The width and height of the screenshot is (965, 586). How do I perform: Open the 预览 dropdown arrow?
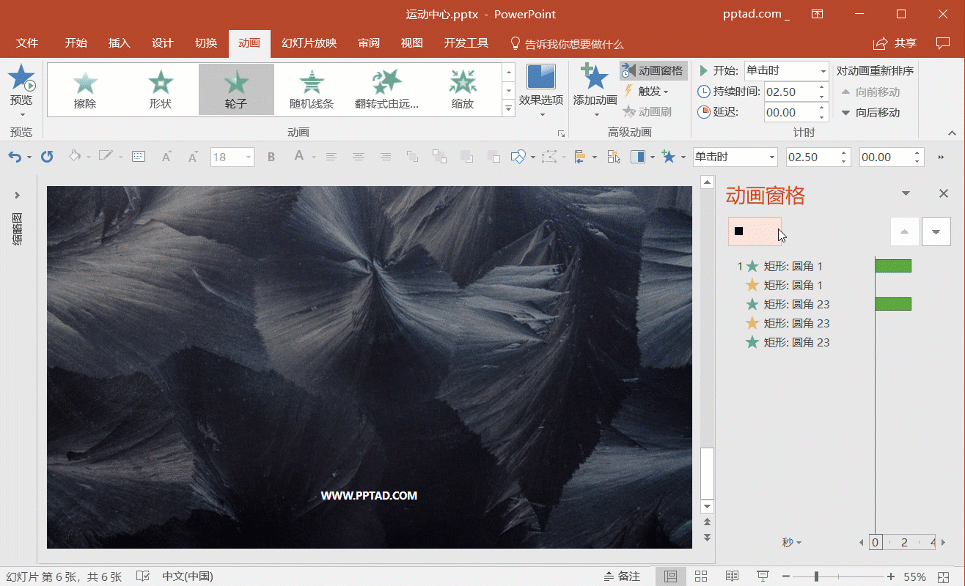[22, 114]
